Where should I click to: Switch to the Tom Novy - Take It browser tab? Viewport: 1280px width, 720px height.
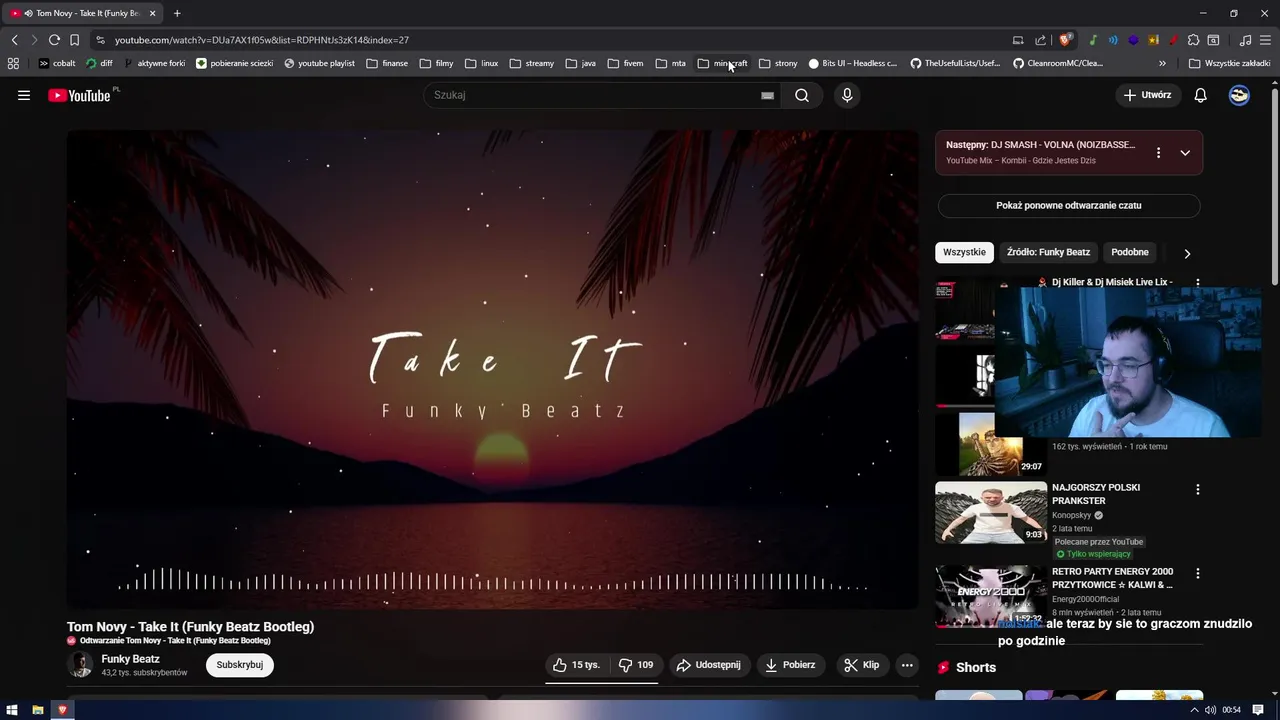coord(83,13)
